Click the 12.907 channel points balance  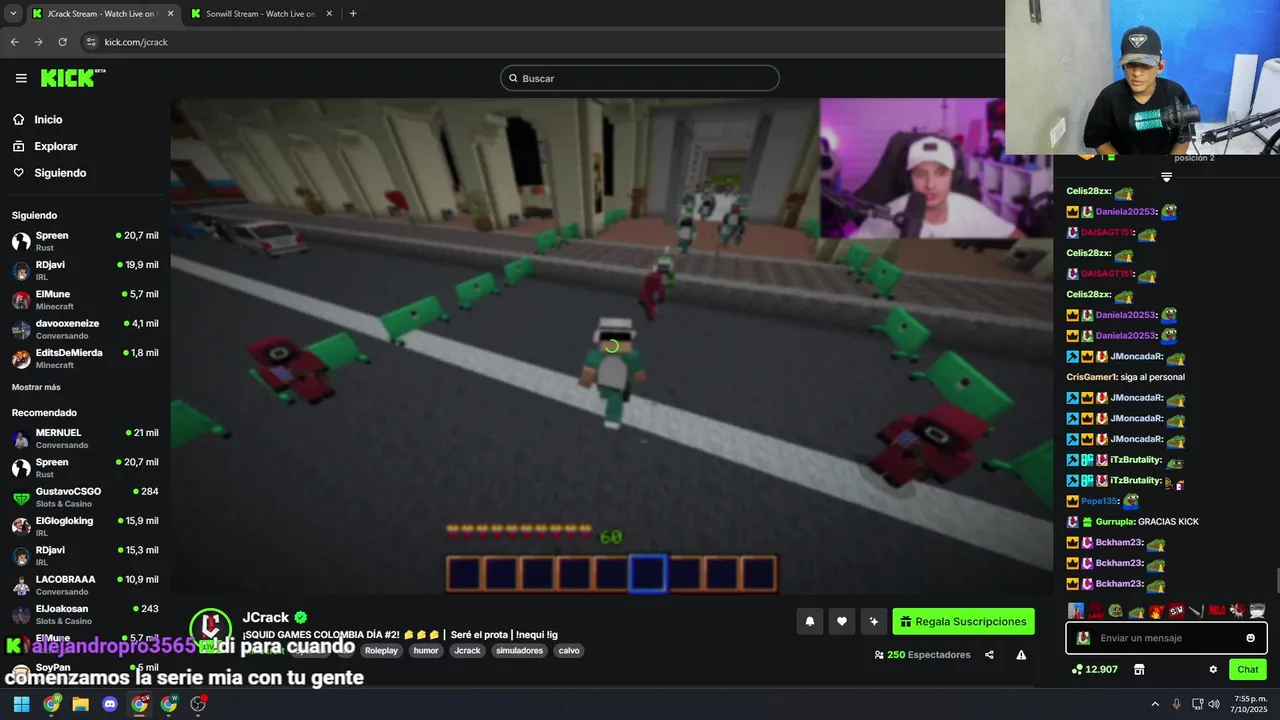1094,670
